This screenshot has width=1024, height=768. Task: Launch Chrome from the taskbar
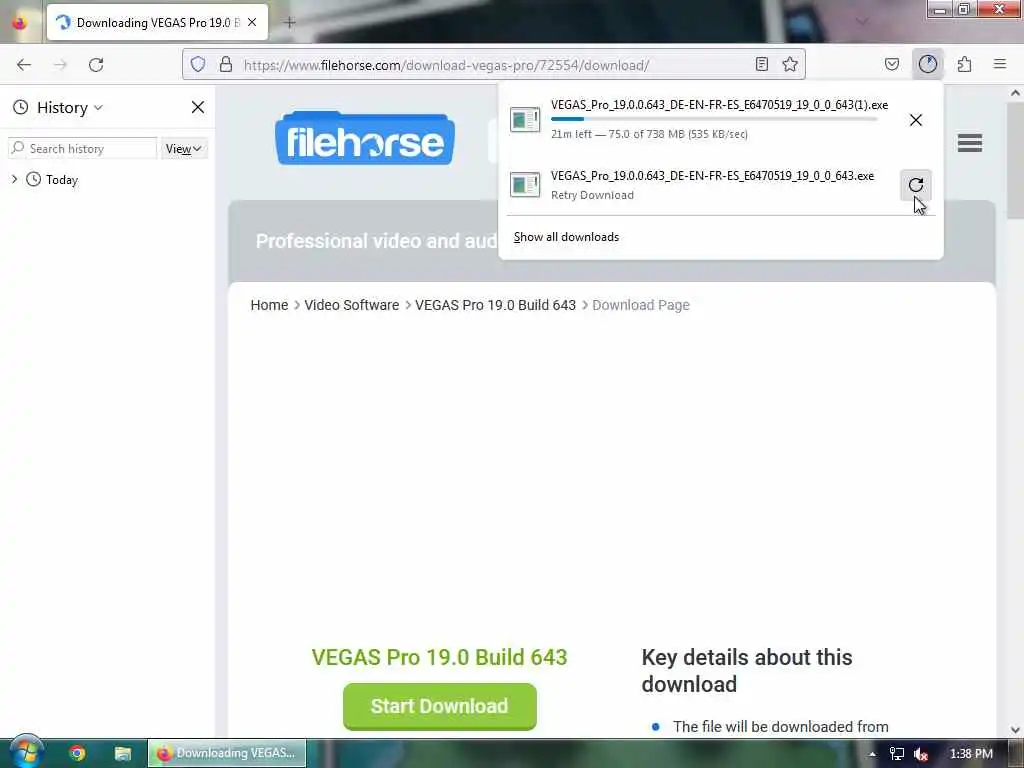77,753
